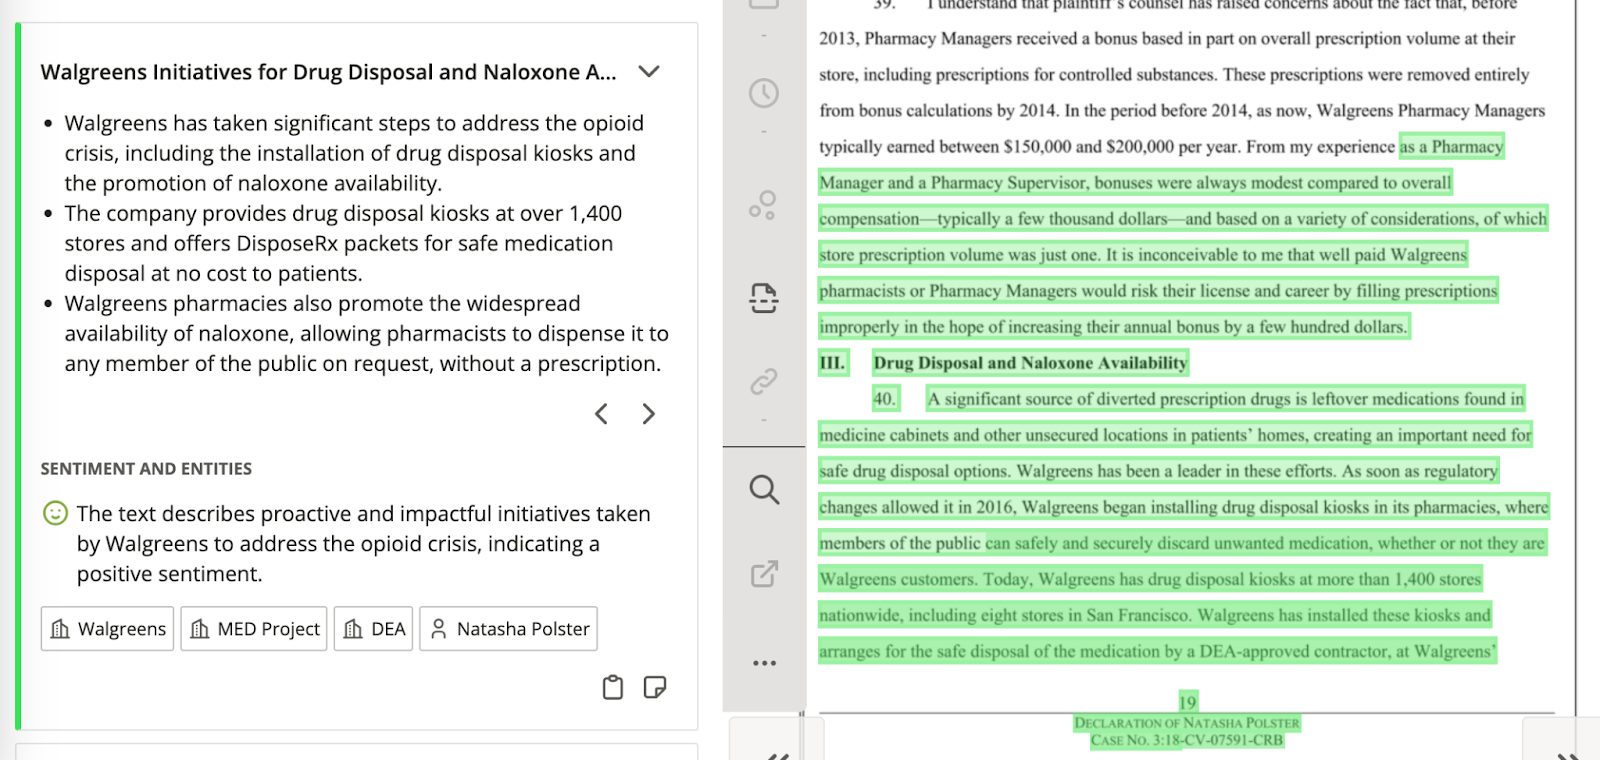Image resolution: width=1600 pixels, height=760 pixels.
Task: Collapse the Walgreens Initiatives summary card
Action: 649,72
